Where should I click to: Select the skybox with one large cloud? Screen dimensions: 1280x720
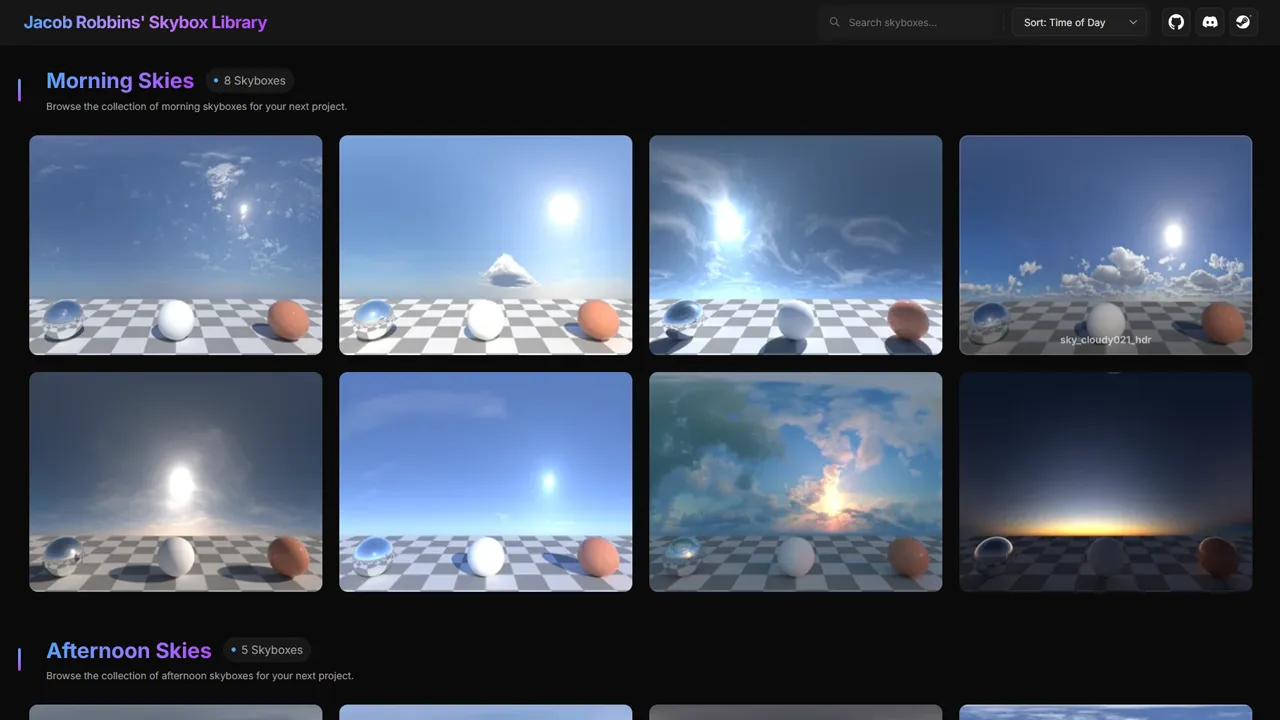tap(485, 245)
